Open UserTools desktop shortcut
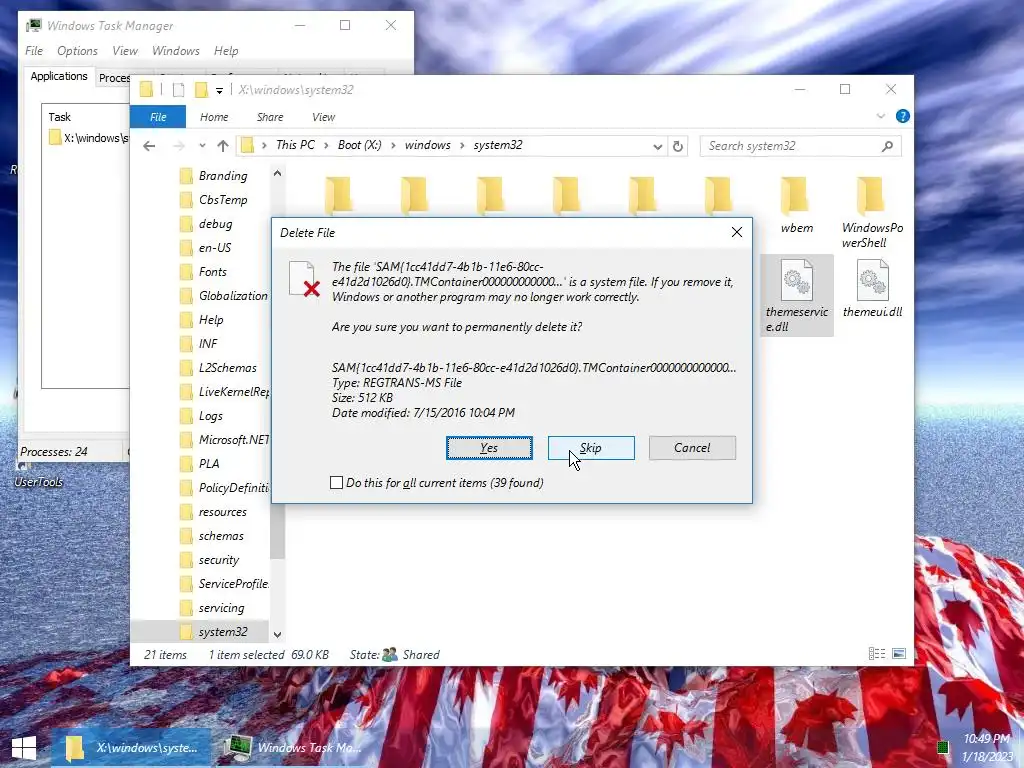This screenshot has height=768, width=1024. click(x=39, y=475)
